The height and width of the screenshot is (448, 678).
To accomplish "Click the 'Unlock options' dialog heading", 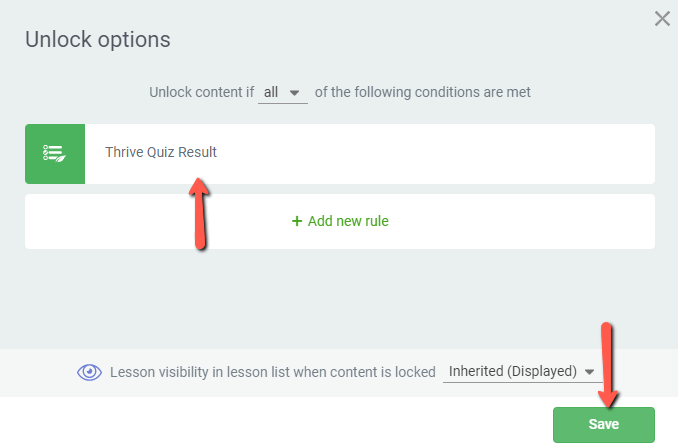I will pos(98,39).
